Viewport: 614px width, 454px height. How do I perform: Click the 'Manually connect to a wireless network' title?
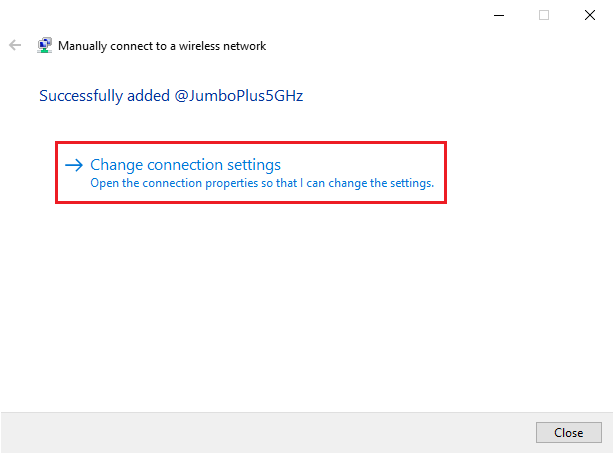tap(162, 46)
